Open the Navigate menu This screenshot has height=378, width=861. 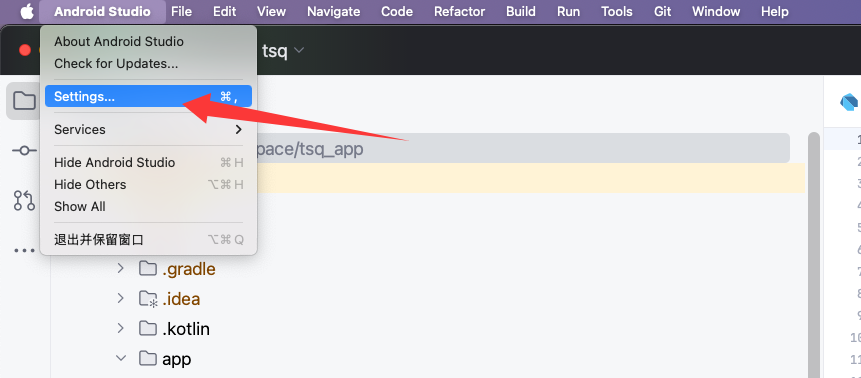[x=334, y=12]
